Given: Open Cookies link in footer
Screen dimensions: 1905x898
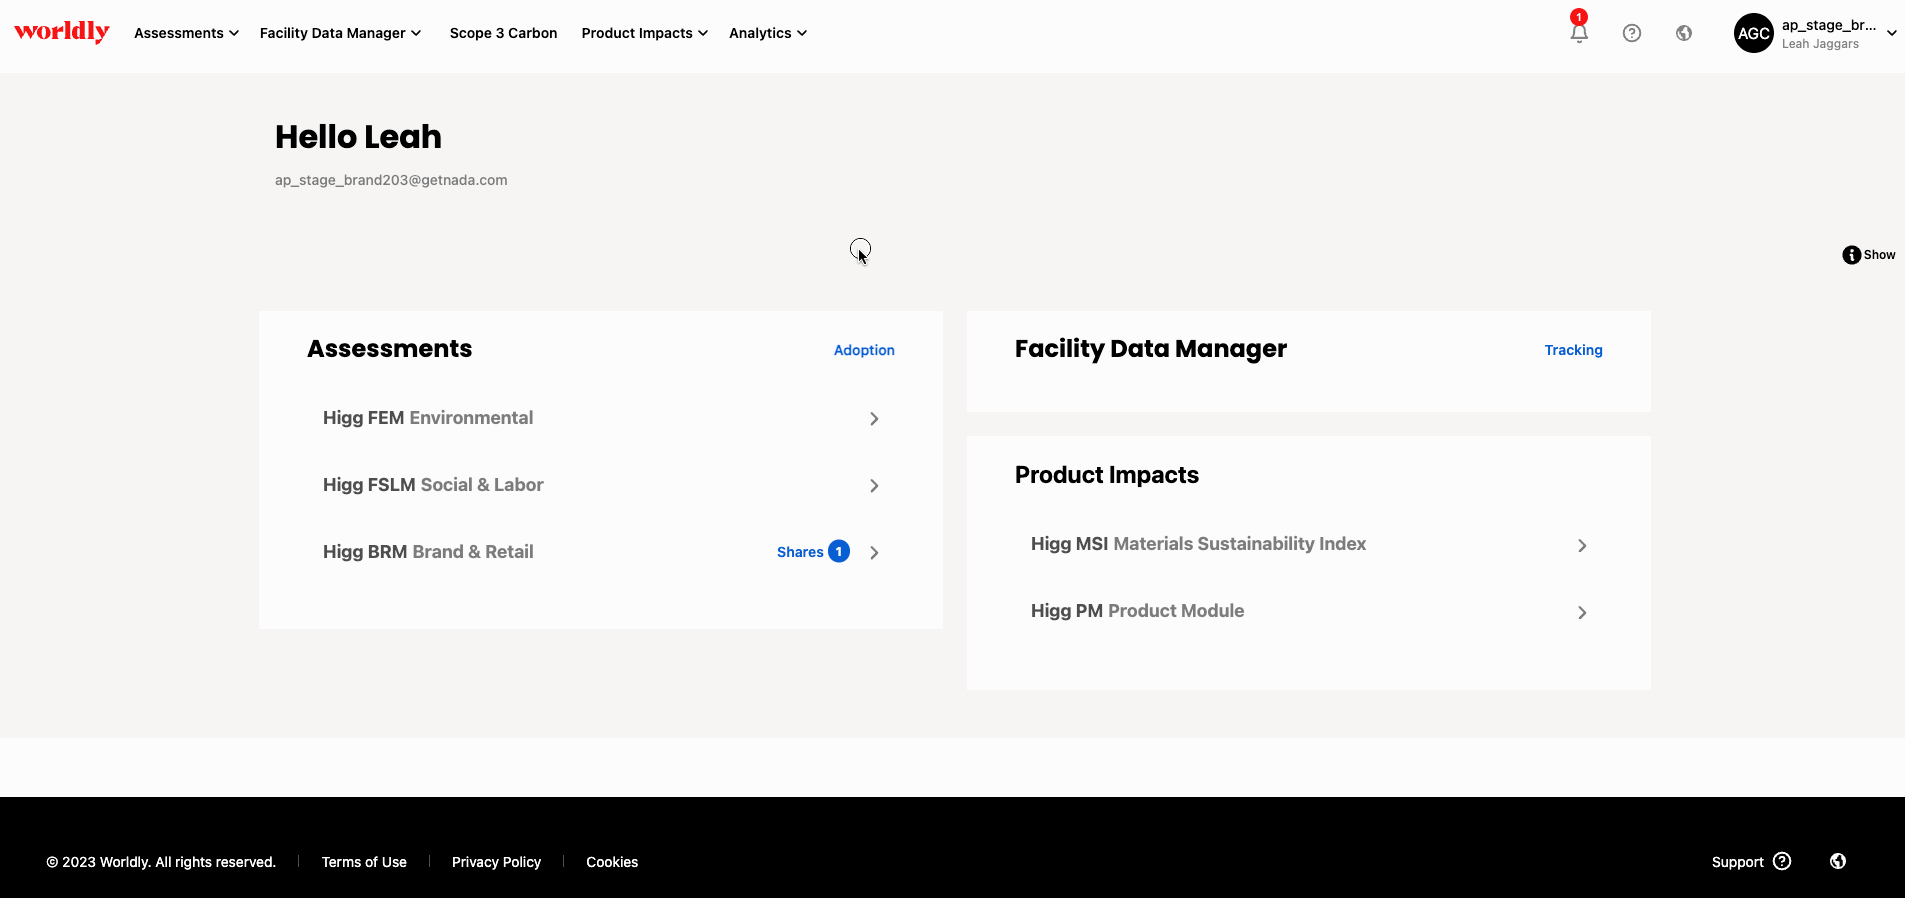Looking at the screenshot, I should (612, 862).
